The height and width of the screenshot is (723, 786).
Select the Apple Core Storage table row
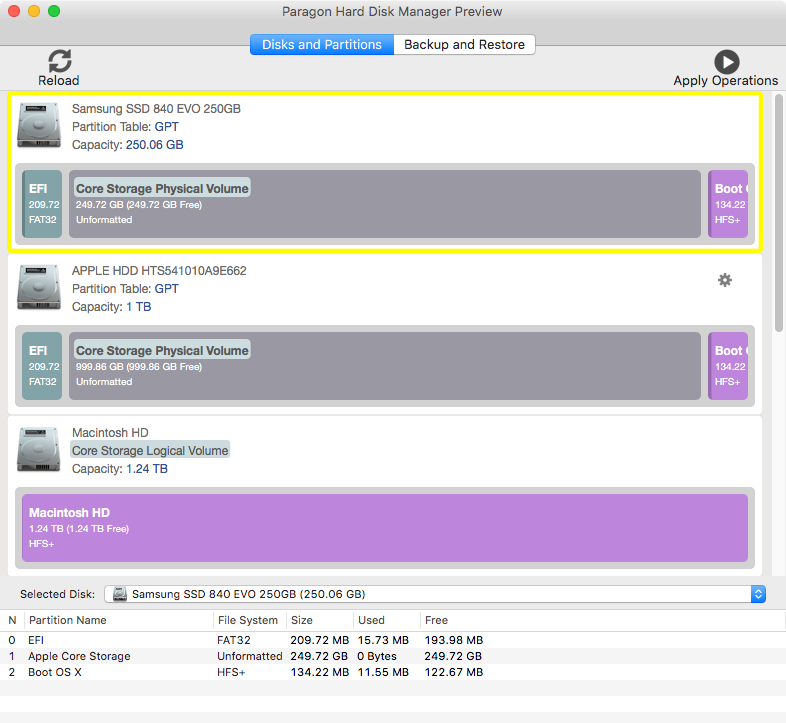(393, 656)
